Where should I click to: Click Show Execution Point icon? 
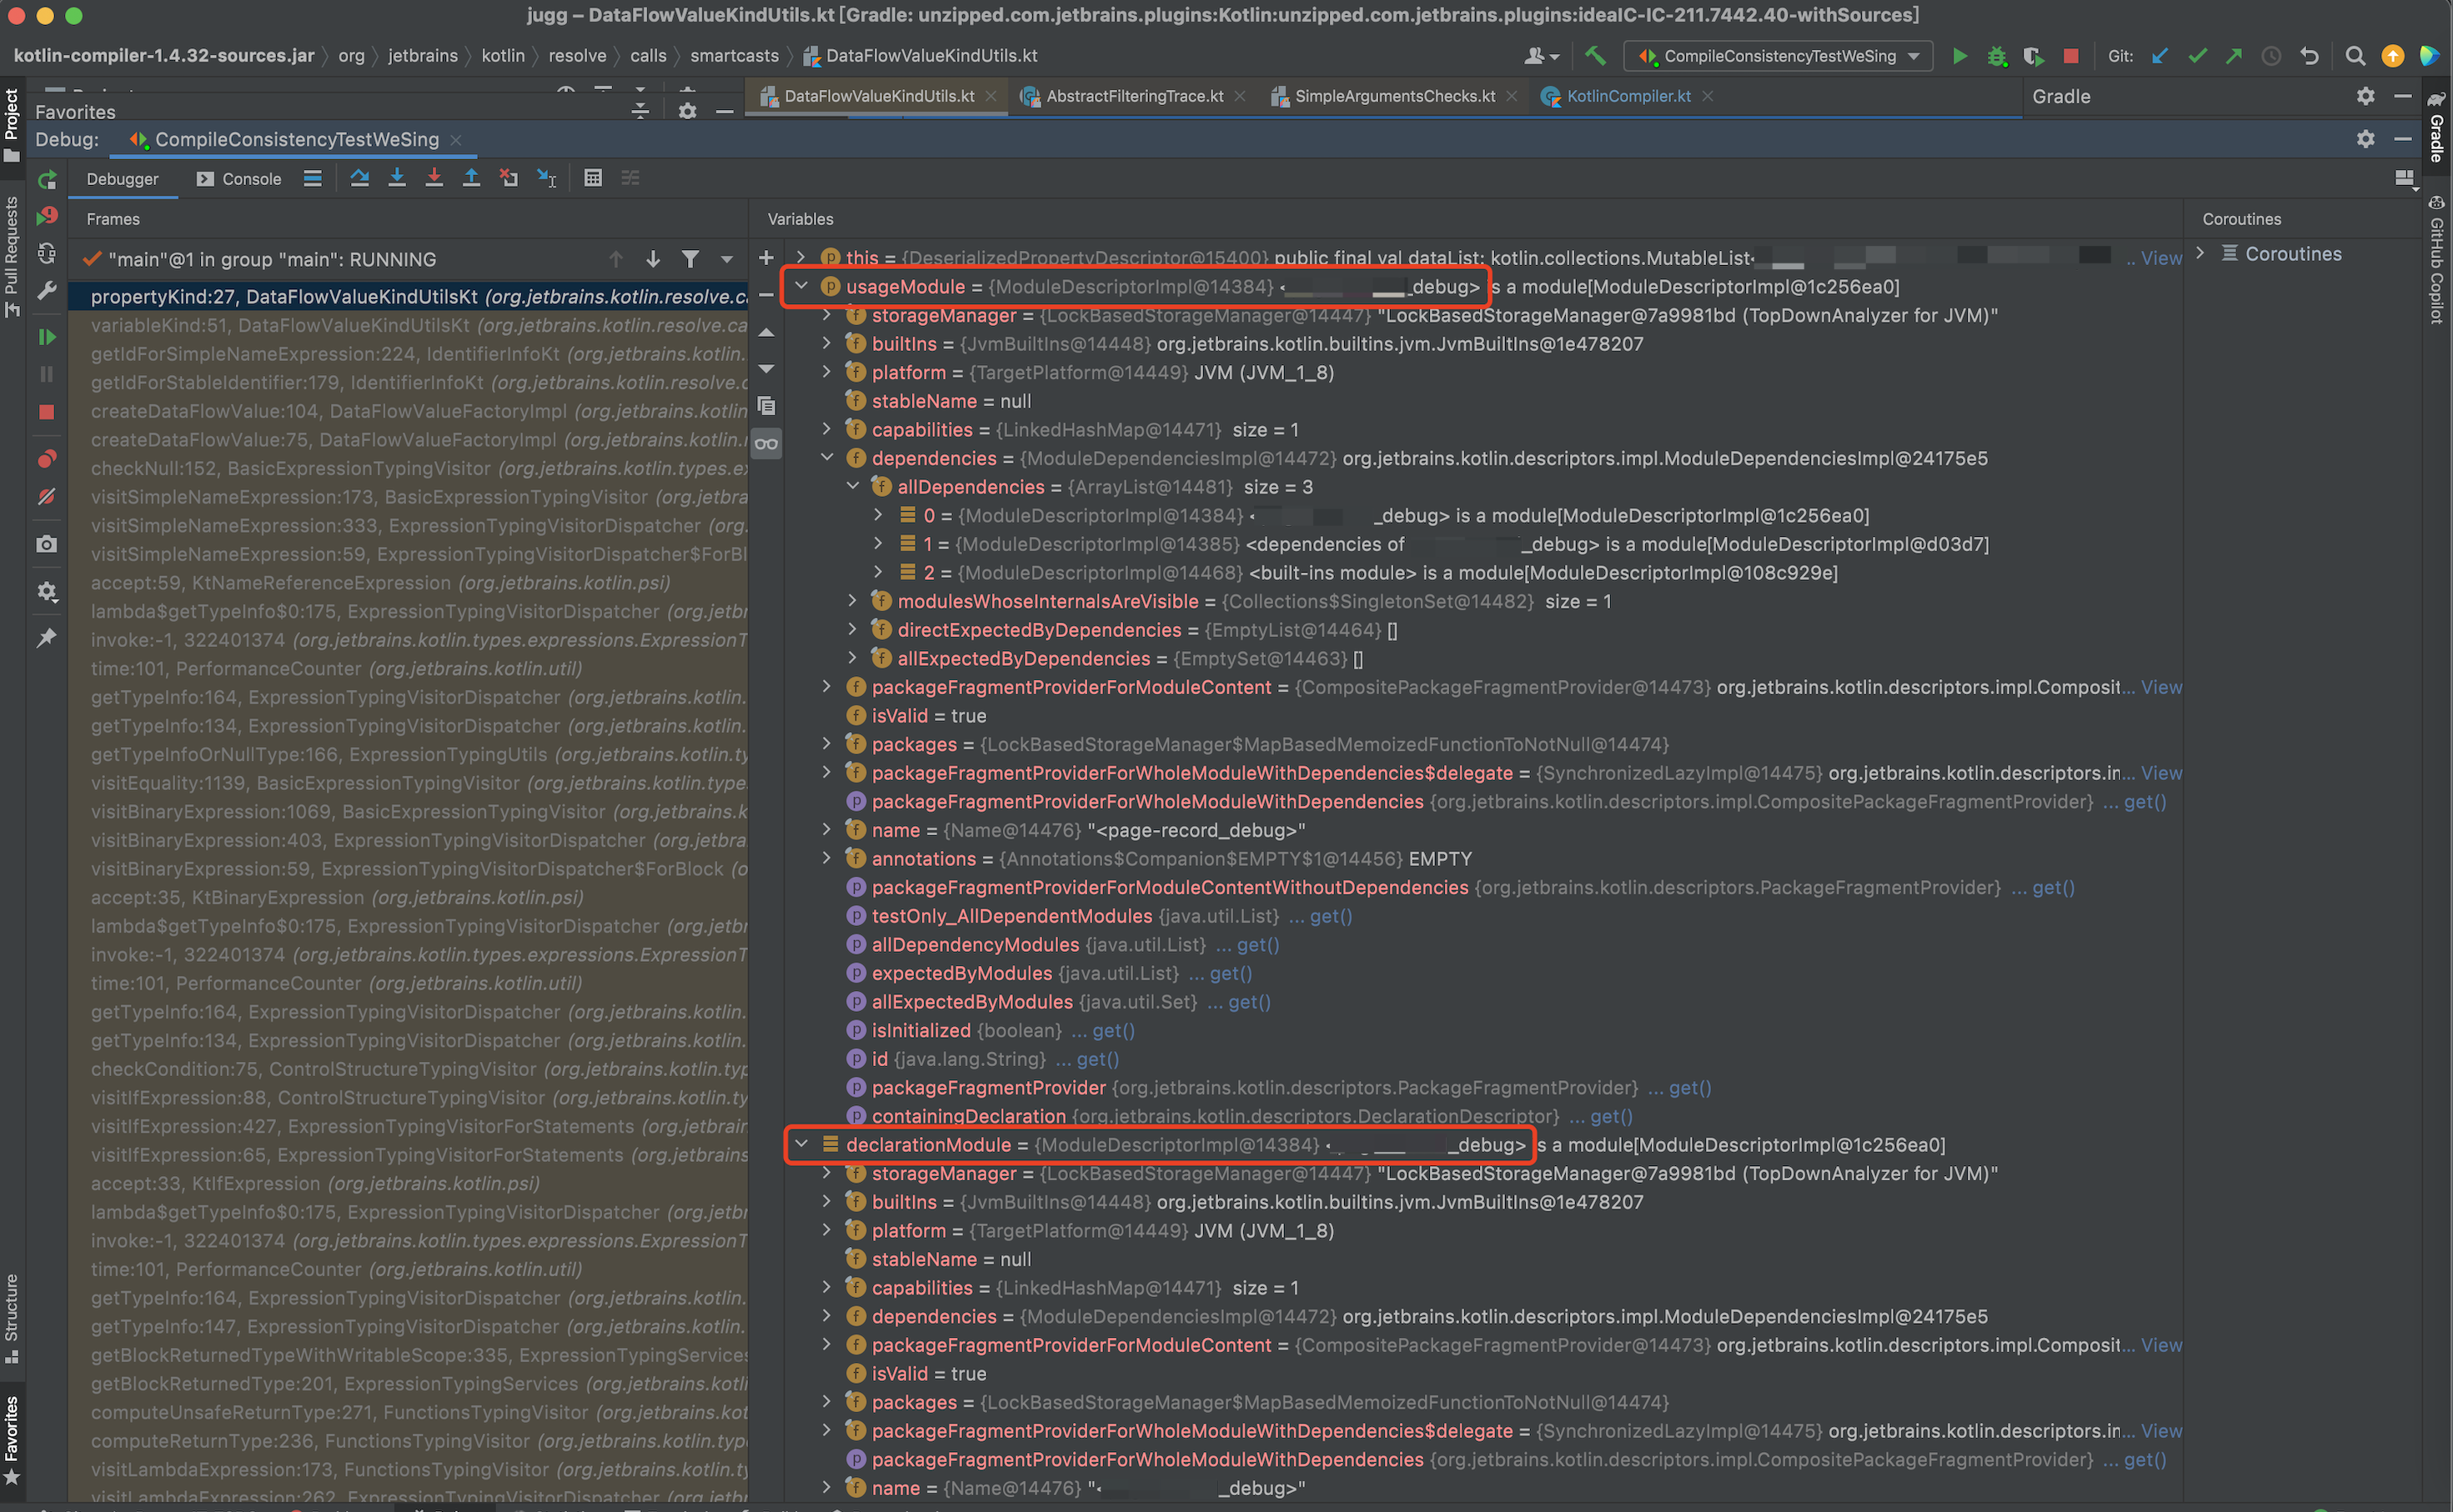pyautogui.click(x=313, y=178)
